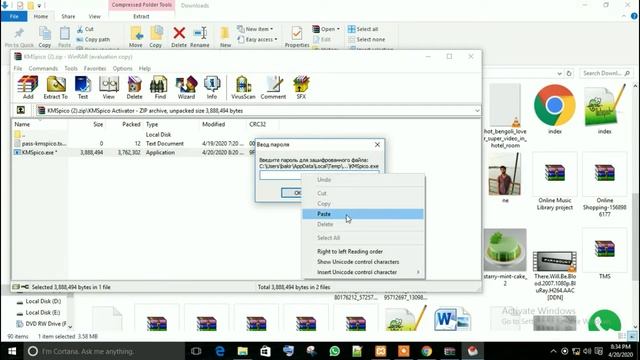Click the password input field
640x360 pixels.
319,175
